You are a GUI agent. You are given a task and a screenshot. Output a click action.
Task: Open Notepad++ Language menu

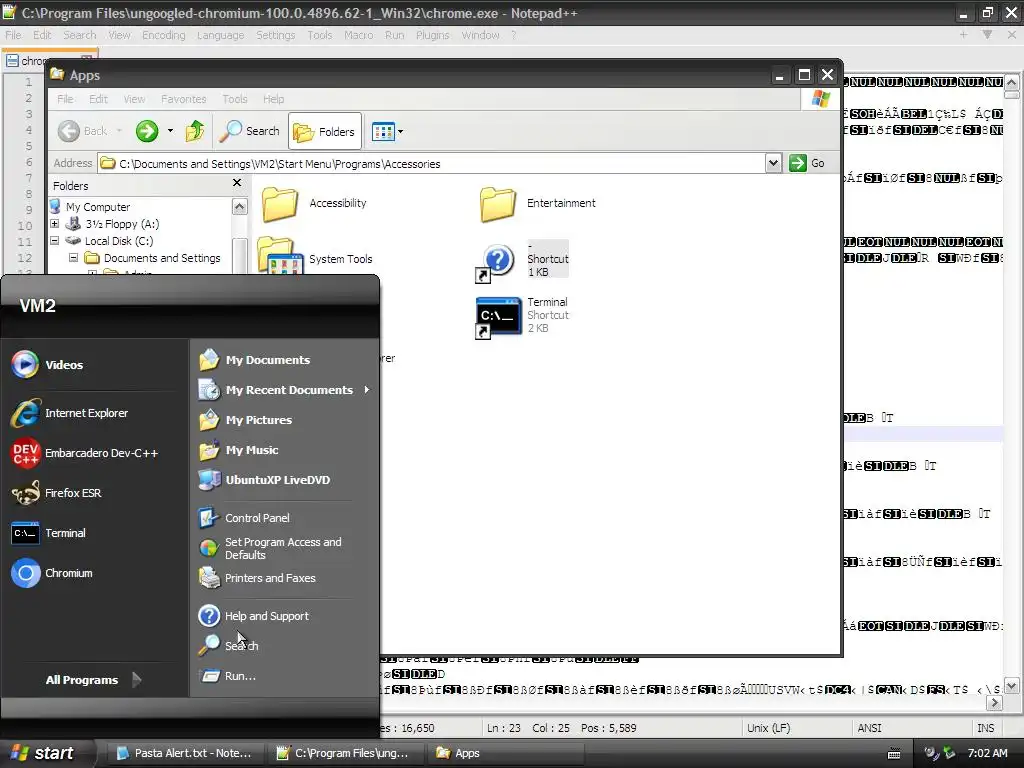(x=220, y=35)
